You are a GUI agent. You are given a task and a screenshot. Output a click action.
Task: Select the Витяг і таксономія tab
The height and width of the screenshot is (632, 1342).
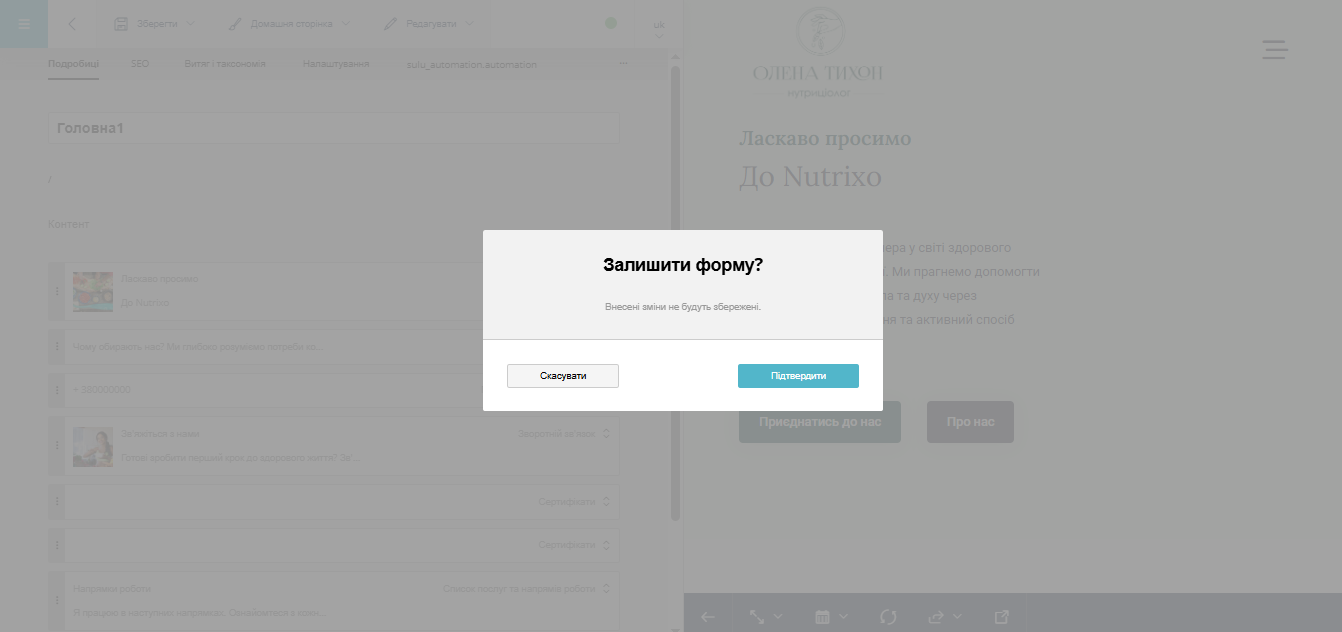225,64
